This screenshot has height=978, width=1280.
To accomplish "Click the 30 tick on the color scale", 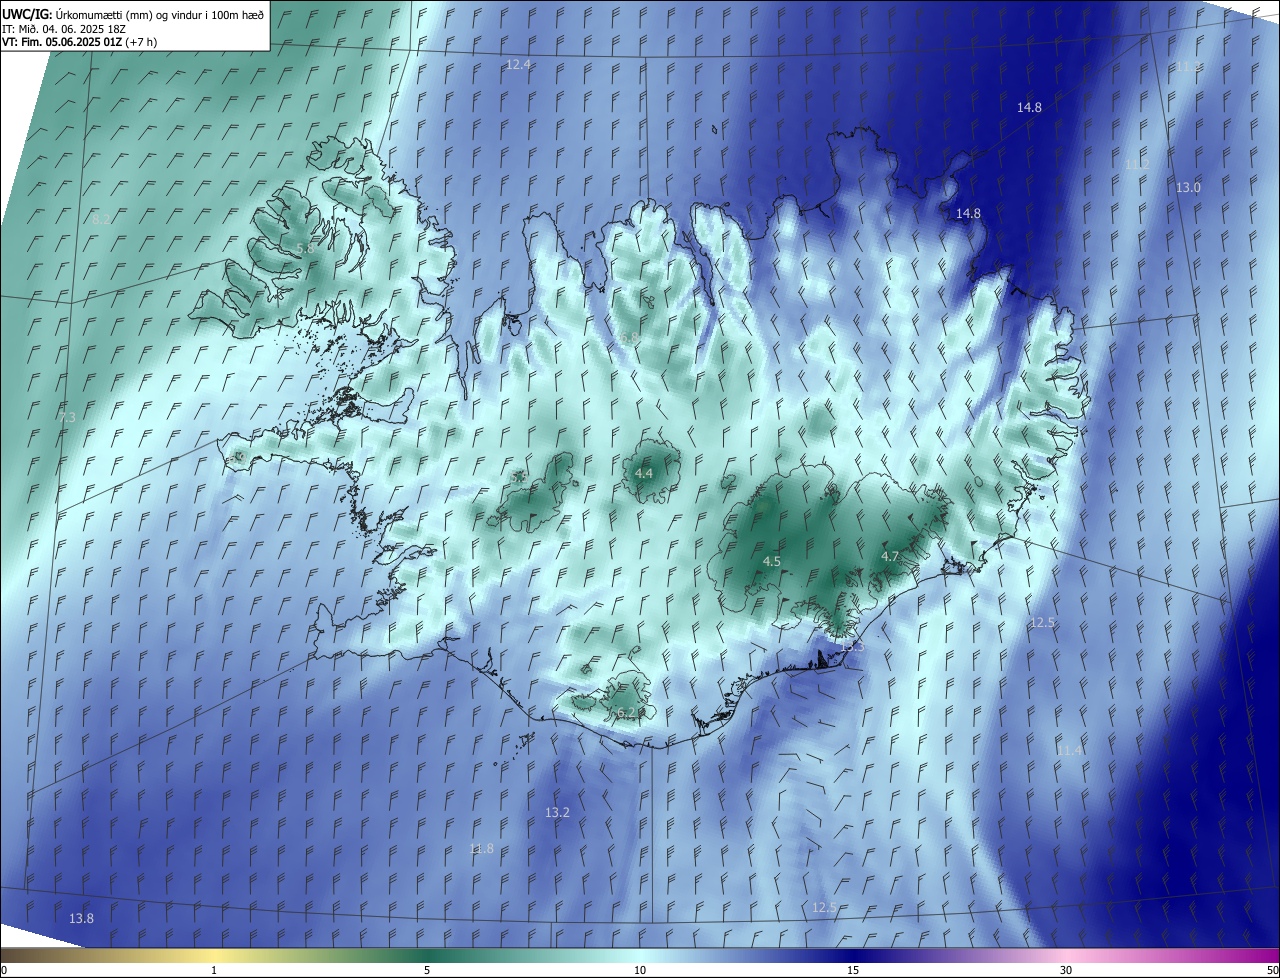I will coord(1066,970).
